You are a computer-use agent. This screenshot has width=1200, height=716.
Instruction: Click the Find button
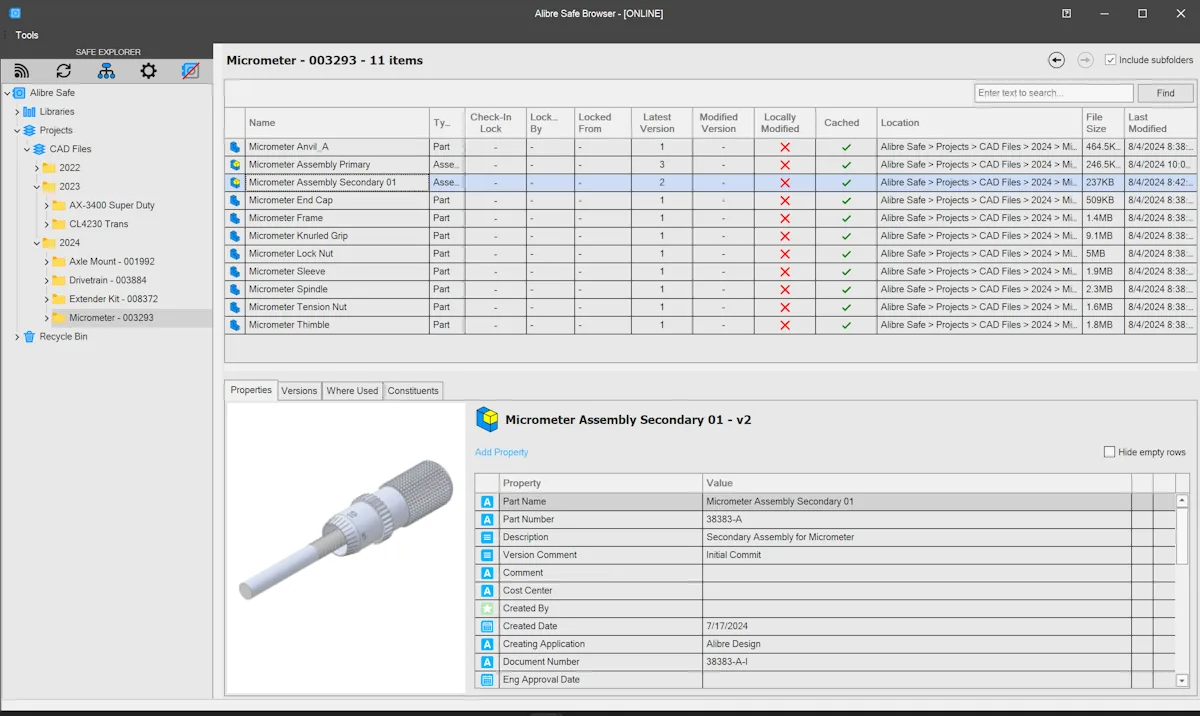pyautogui.click(x=1166, y=93)
